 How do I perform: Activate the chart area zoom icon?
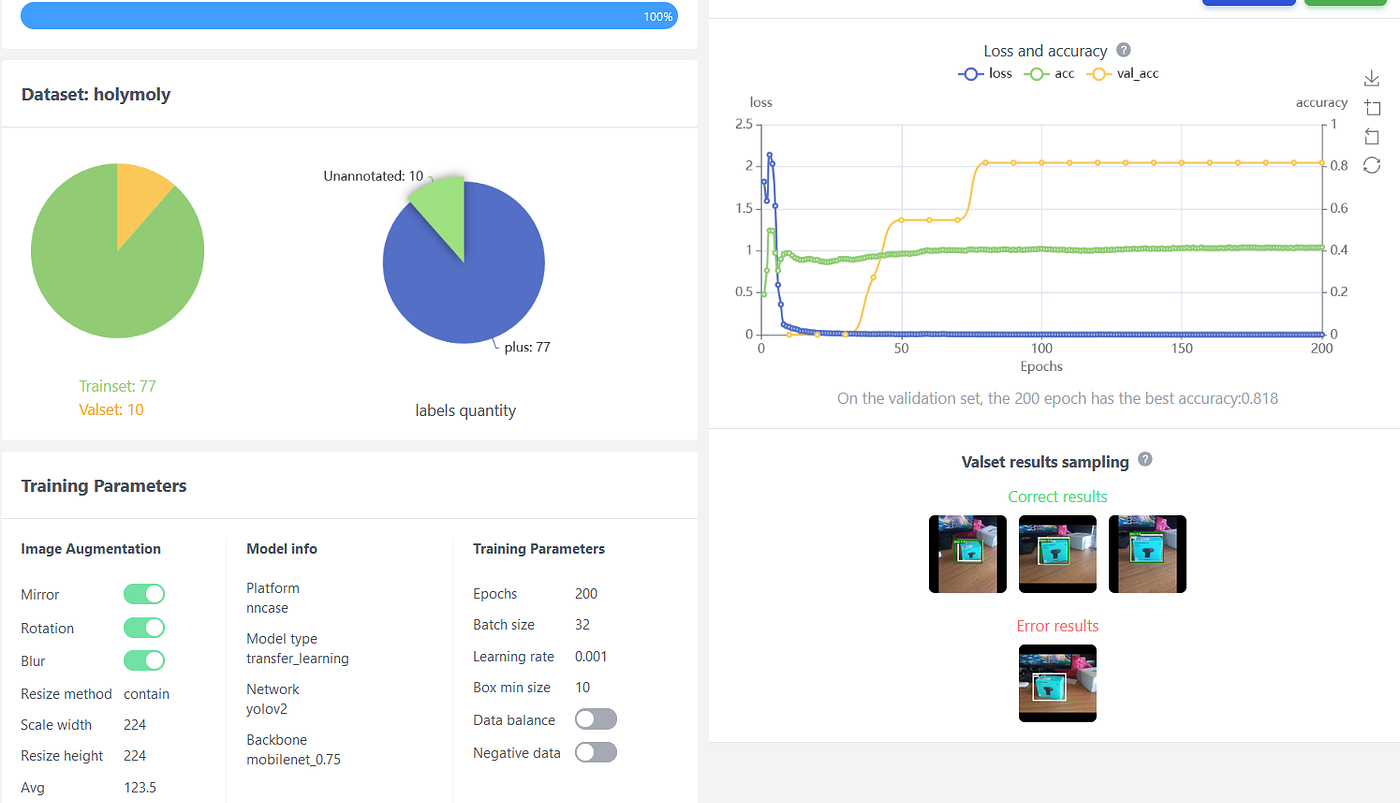point(1371,107)
